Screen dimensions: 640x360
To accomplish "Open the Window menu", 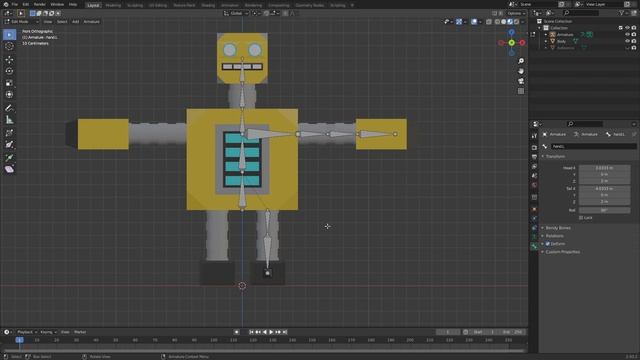I will (x=57, y=4).
